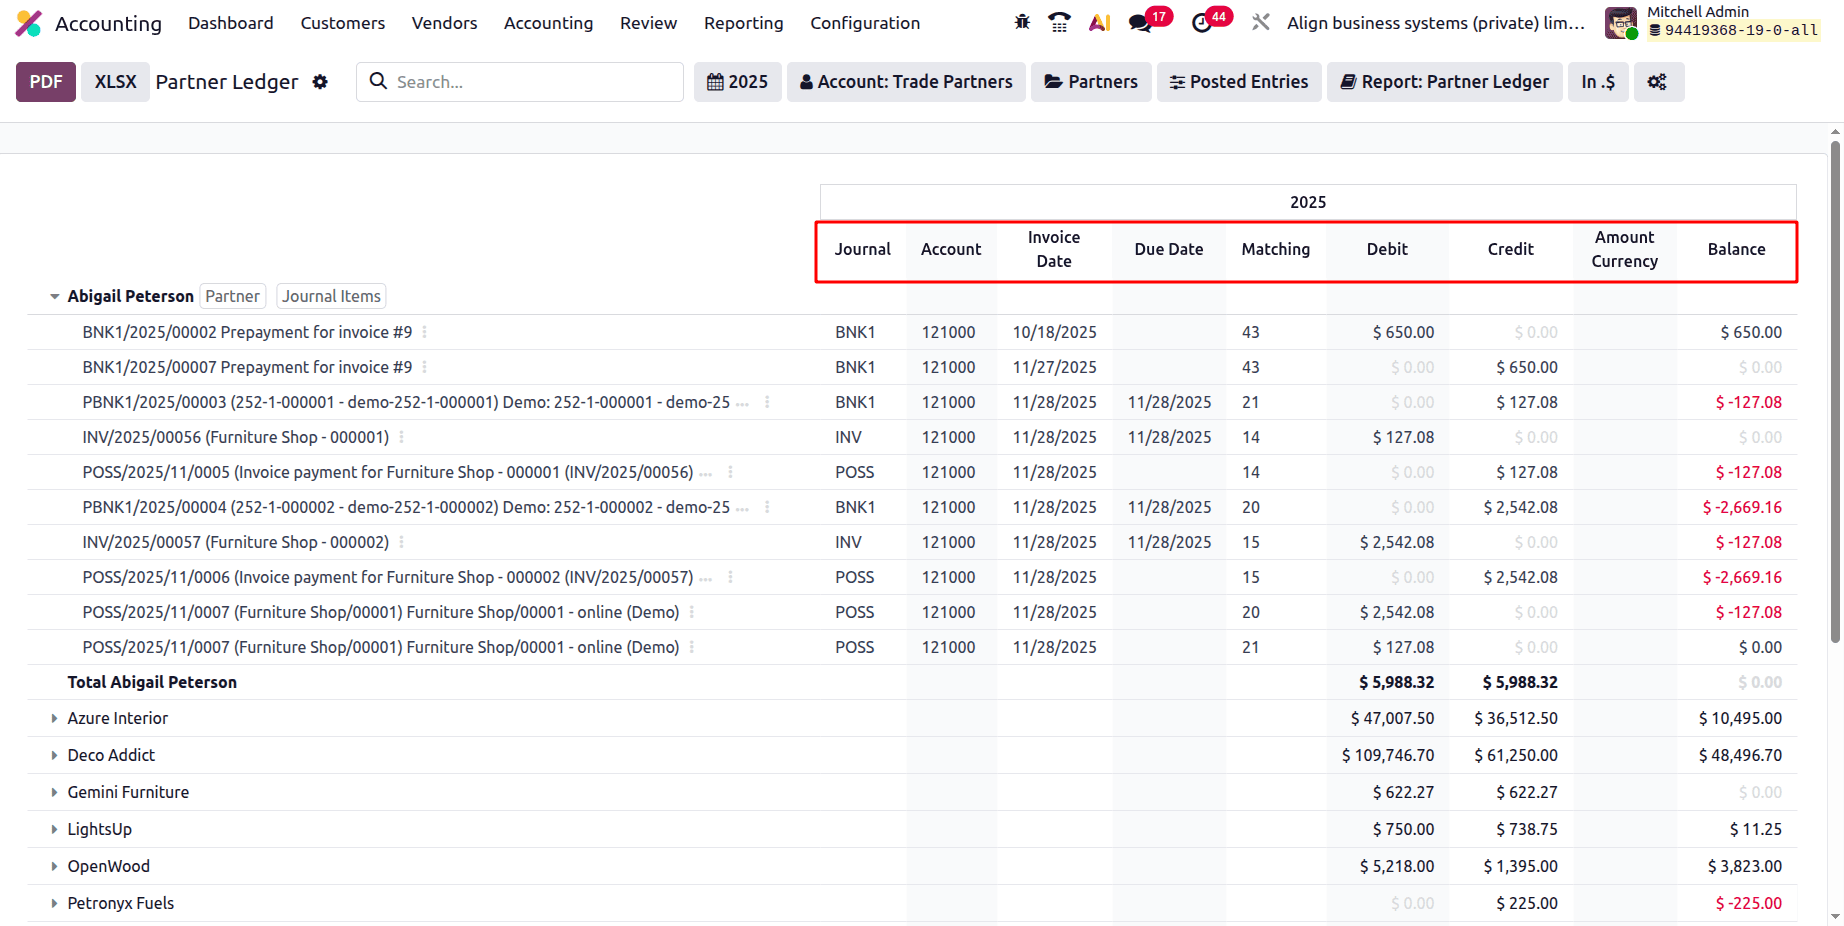Open the Accounting menu item

point(548,23)
